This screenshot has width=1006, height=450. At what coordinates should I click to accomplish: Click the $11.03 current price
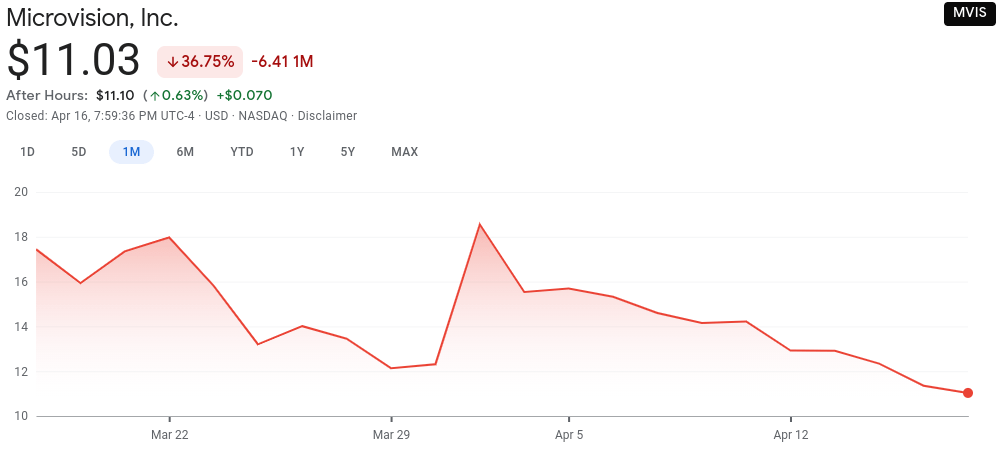click(x=74, y=61)
